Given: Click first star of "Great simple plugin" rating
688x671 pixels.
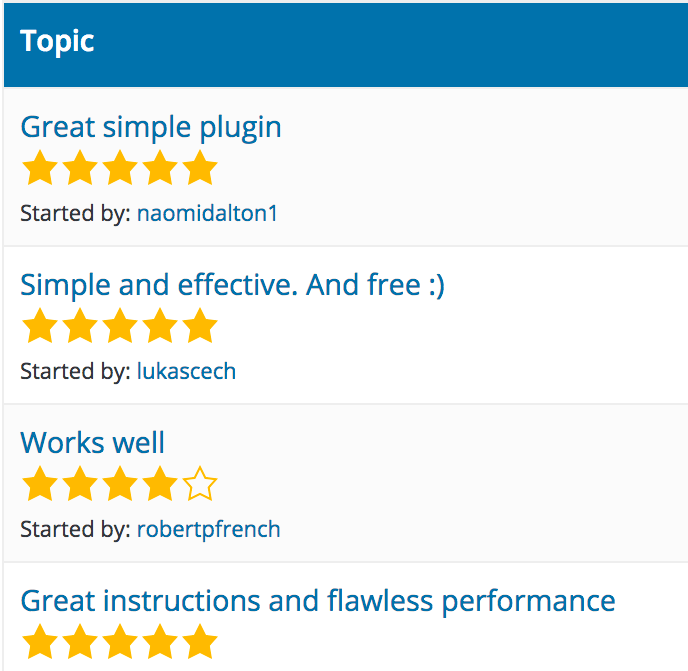Looking at the screenshot, I should [x=39, y=169].
